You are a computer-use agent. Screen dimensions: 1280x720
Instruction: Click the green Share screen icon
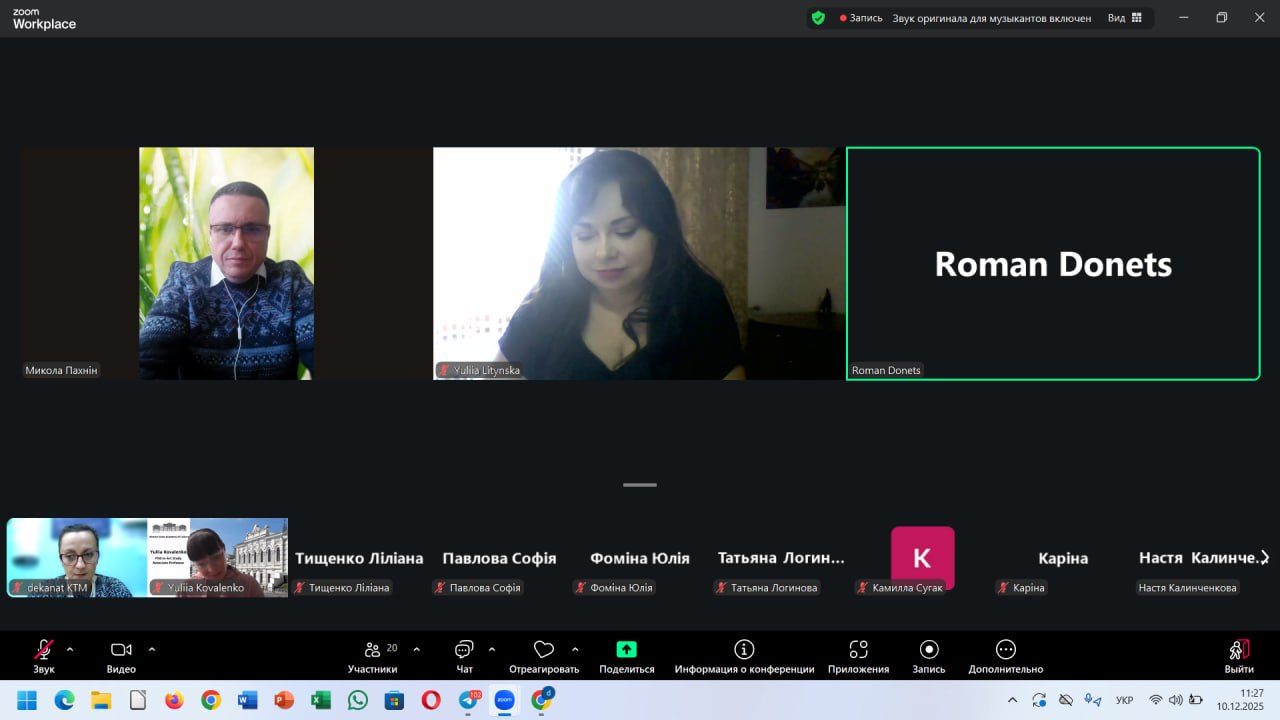pos(626,650)
